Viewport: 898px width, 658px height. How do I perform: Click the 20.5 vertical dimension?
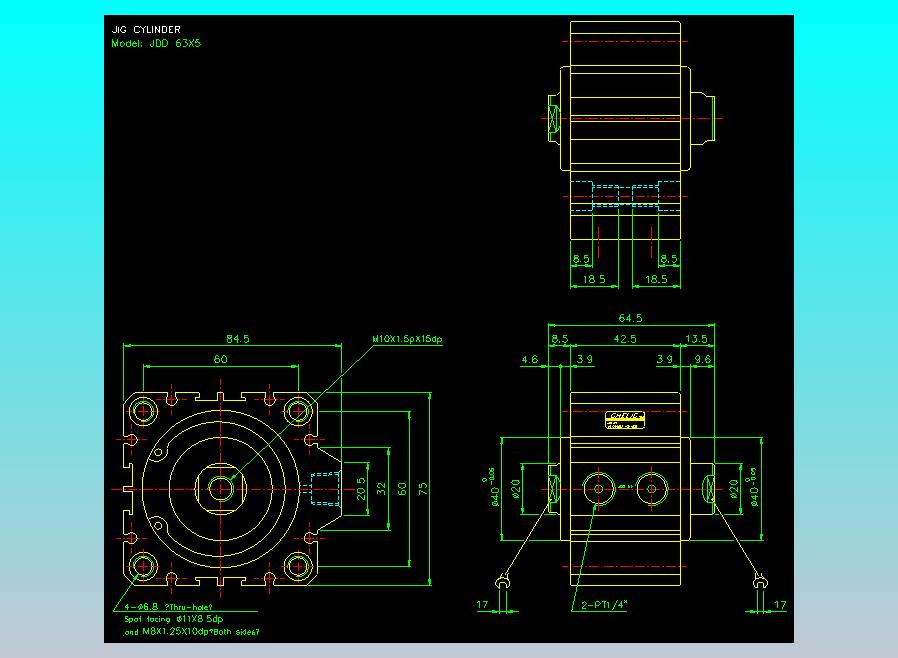(x=361, y=488)
